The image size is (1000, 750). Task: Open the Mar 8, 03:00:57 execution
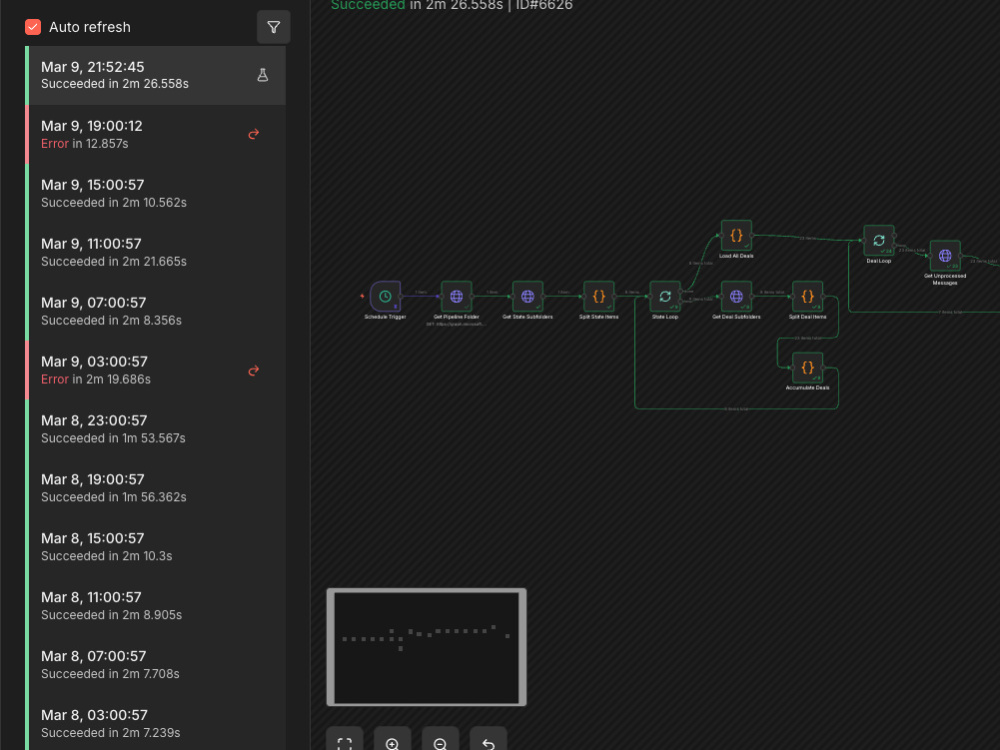coord(156,723)
